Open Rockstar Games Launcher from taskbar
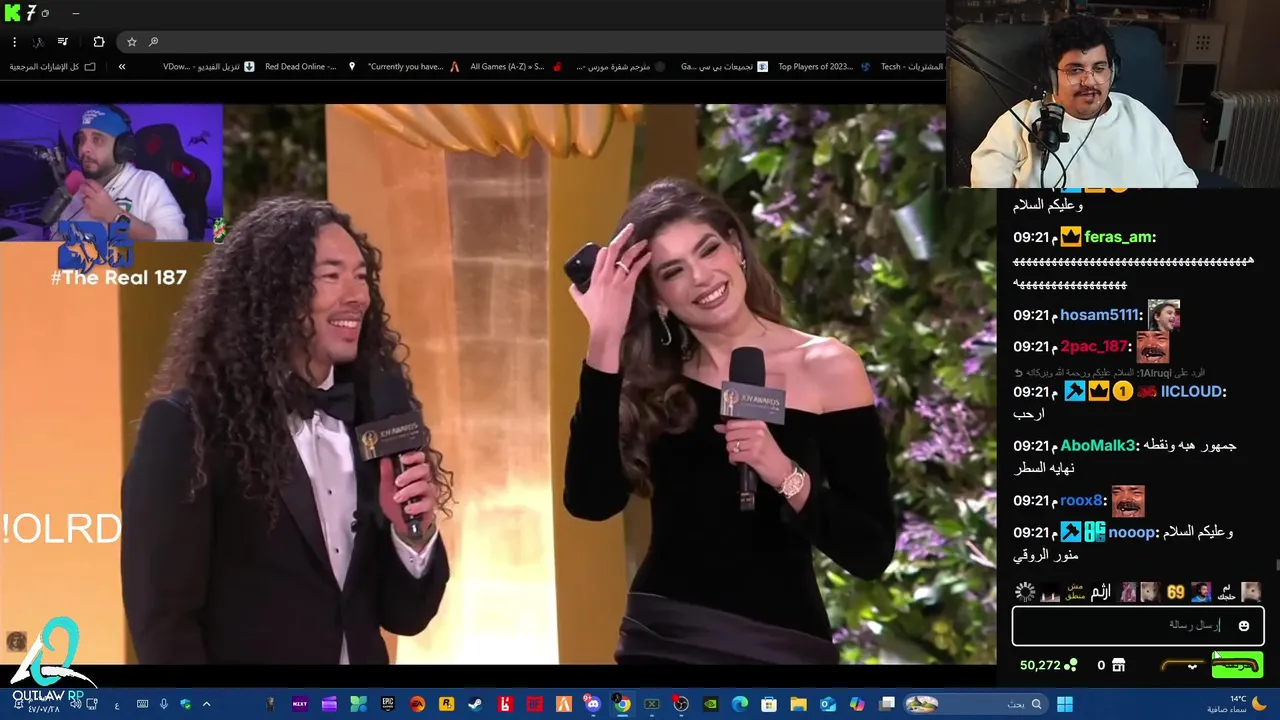1280x720 pixels. [x=446, y=704]
